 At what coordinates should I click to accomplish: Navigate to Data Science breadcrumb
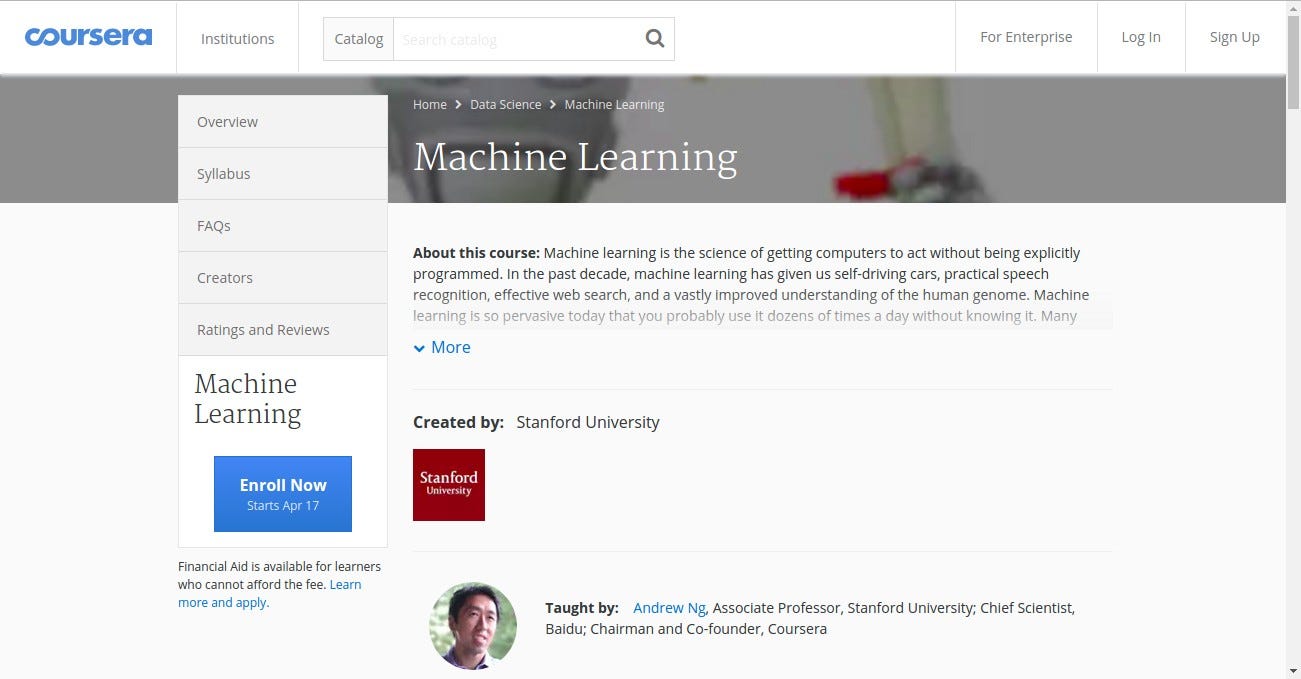(x=505, y=104)
